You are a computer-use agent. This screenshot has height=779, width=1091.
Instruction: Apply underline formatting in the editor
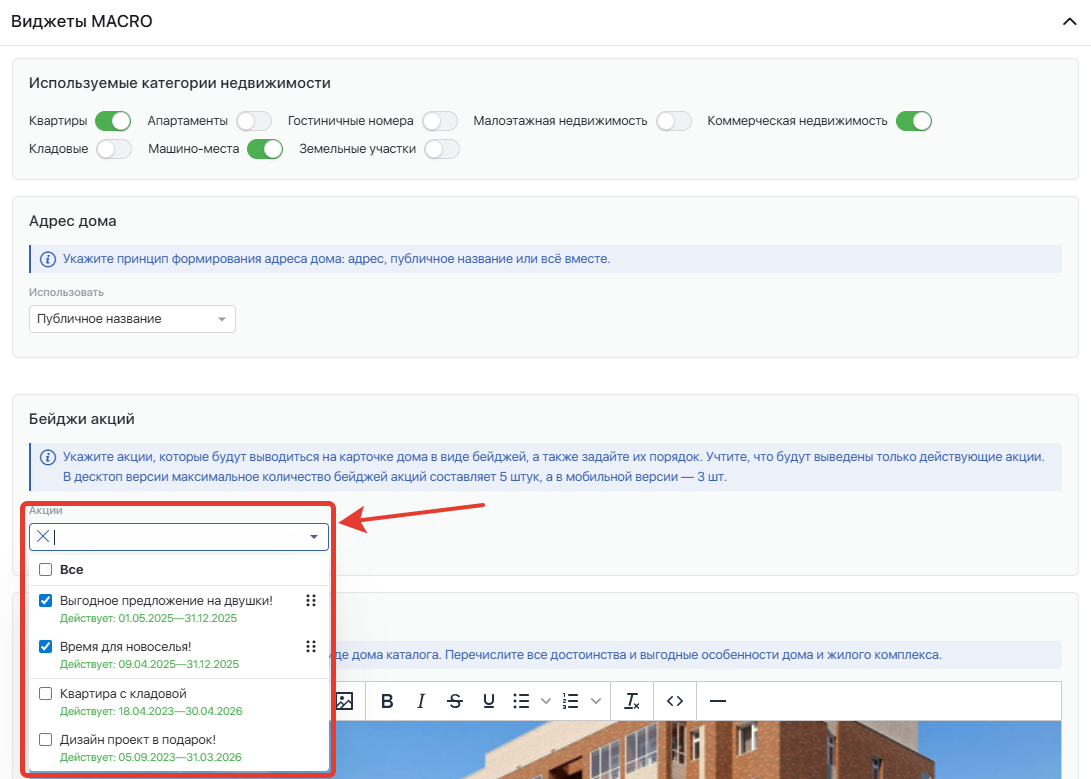pyautogui.click(x=489, y=701)
